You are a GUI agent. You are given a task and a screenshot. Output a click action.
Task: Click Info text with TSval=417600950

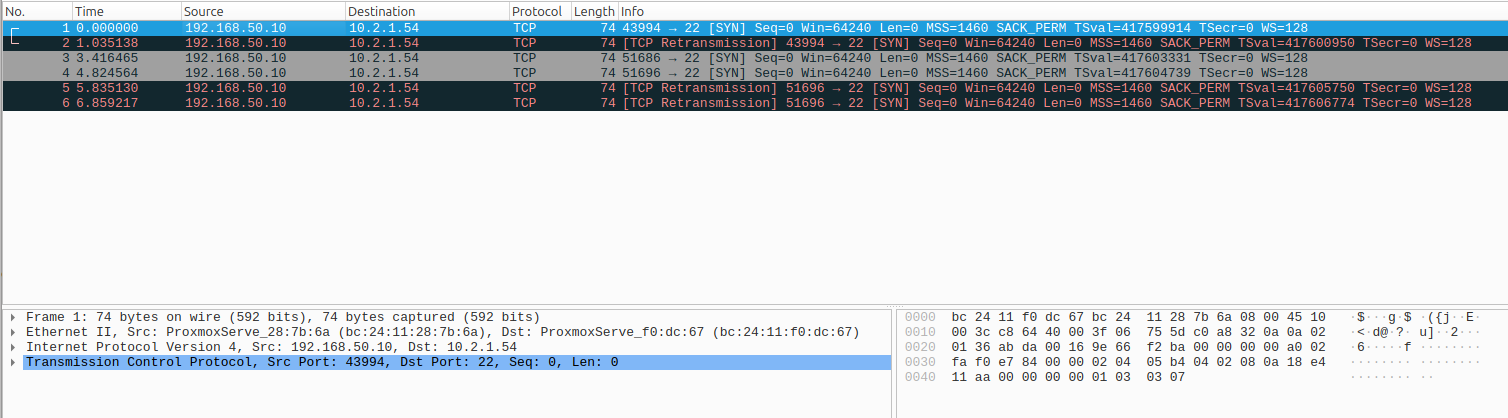coord(1046,43)
